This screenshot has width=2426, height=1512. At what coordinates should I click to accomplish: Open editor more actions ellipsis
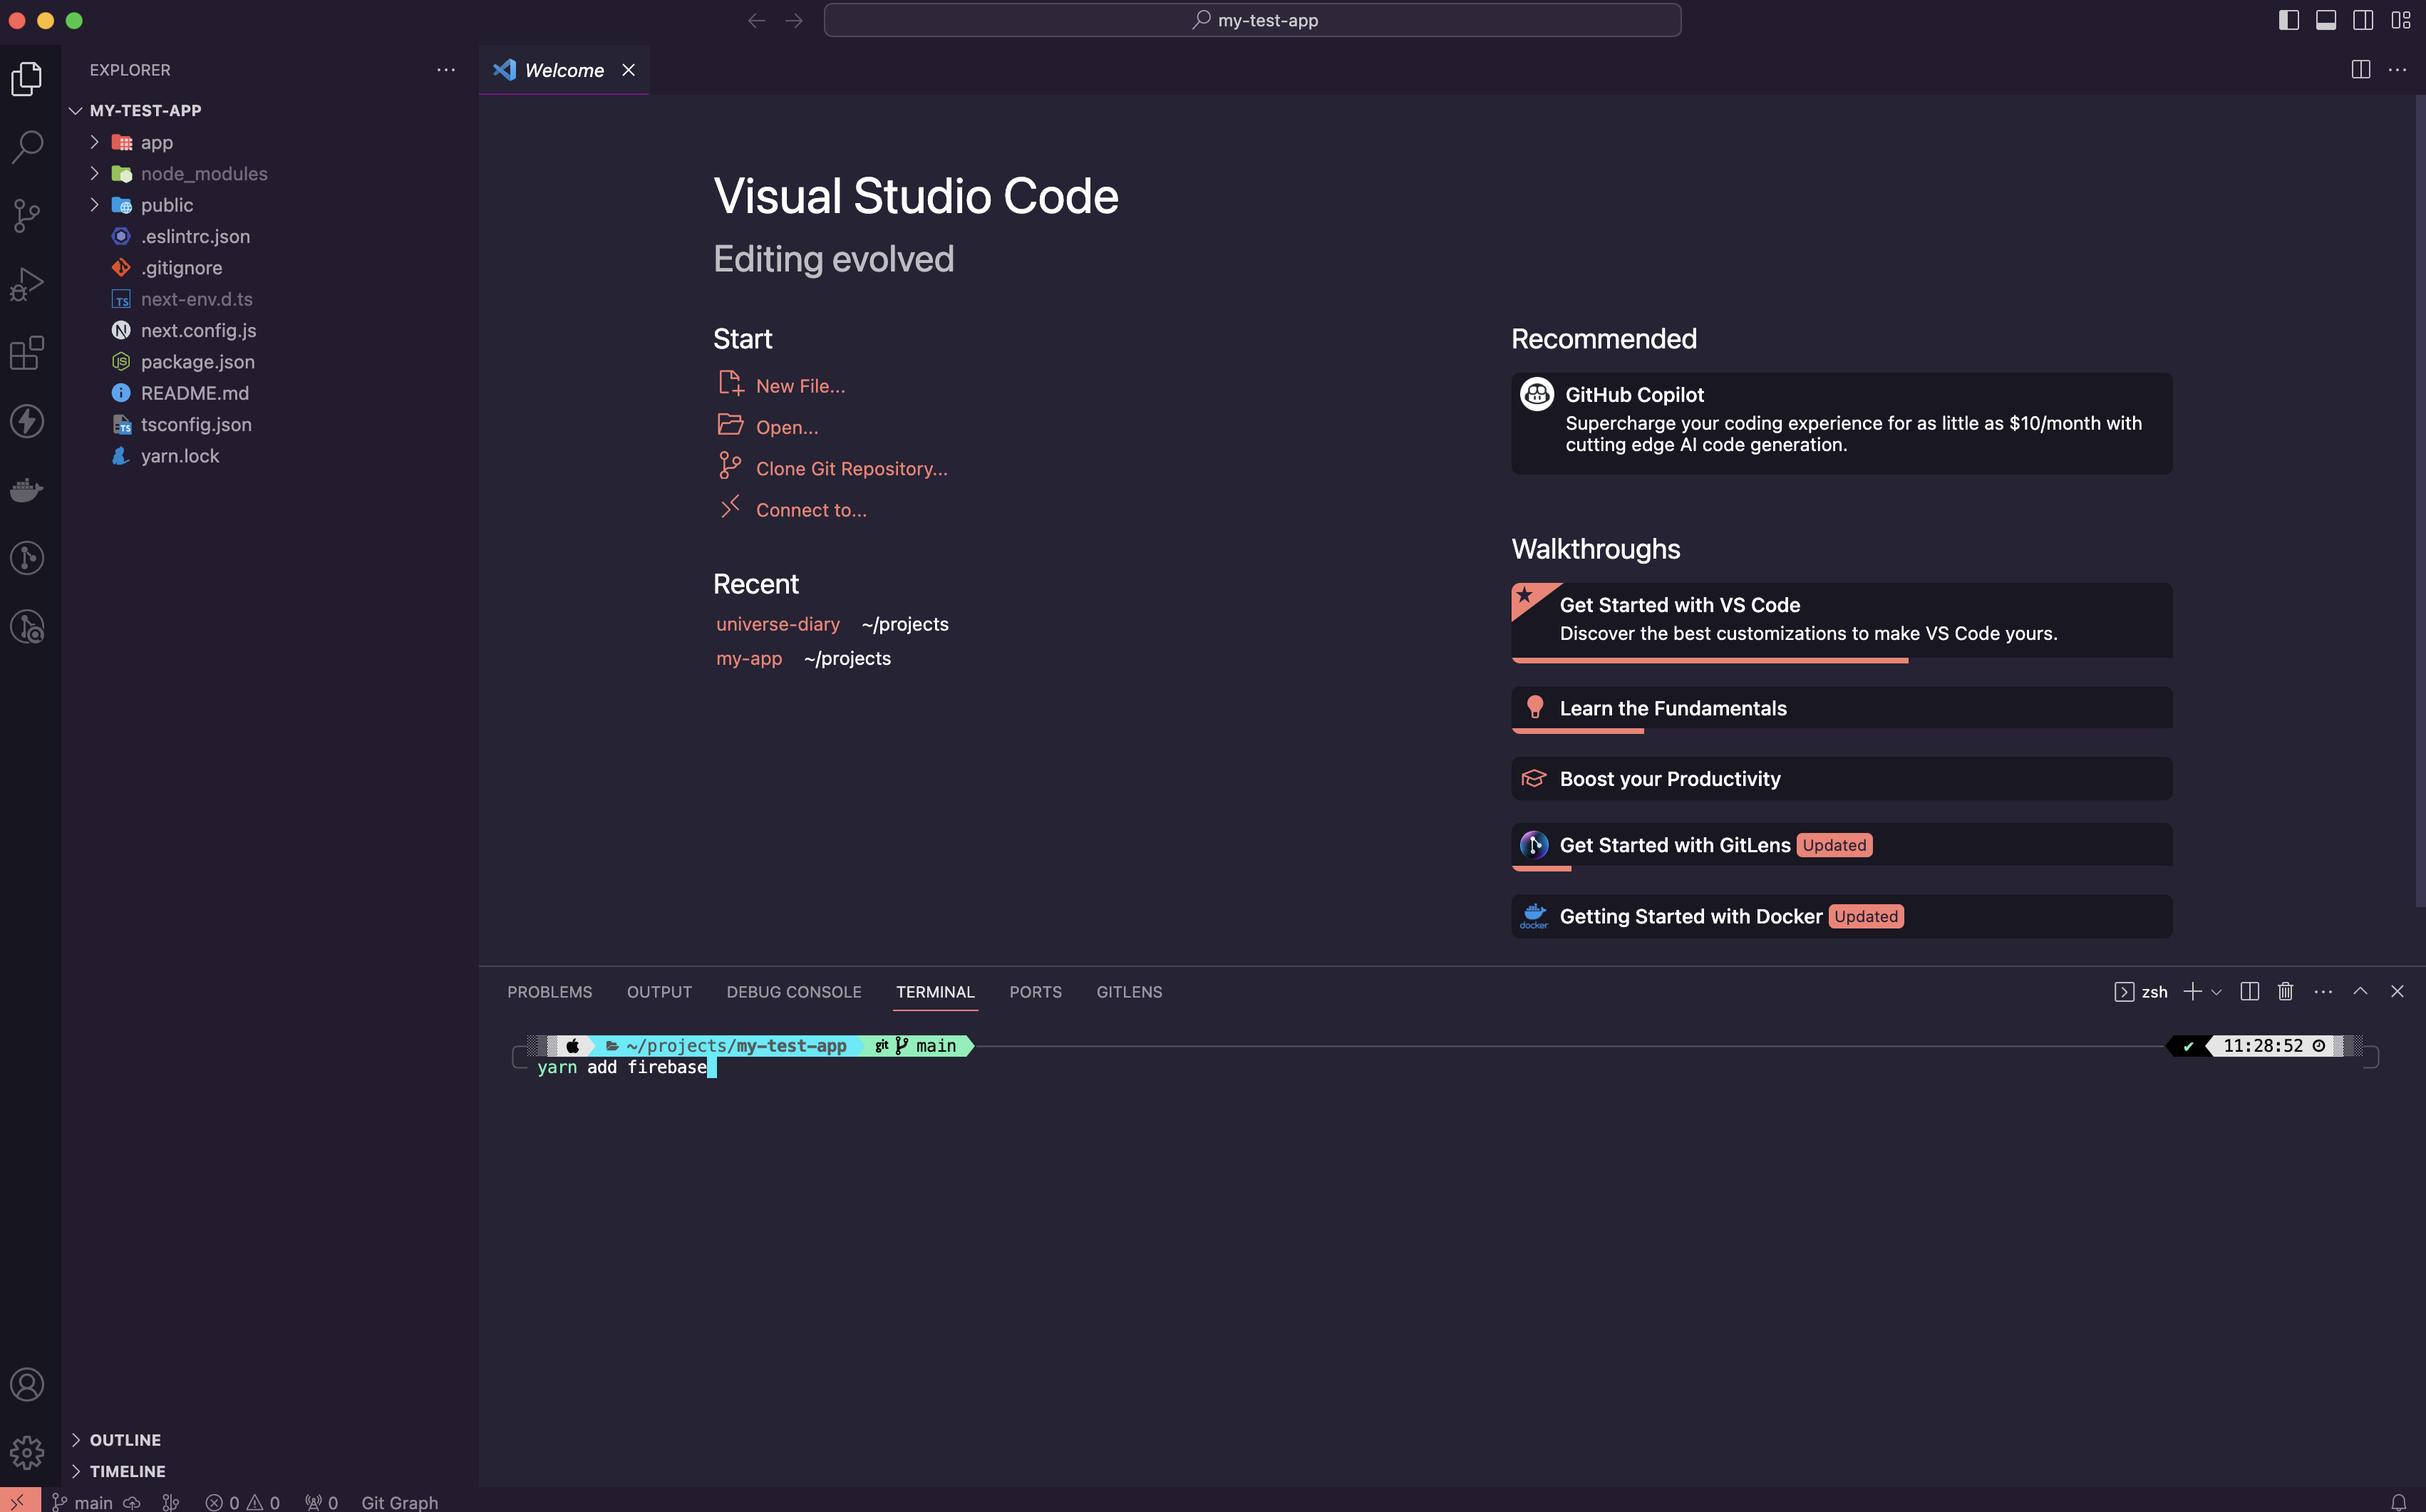(x=2398, y=70)
